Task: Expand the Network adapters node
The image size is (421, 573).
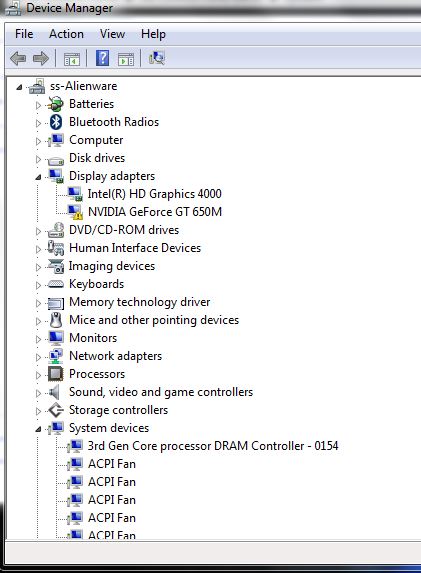Action: coord(38,357)
